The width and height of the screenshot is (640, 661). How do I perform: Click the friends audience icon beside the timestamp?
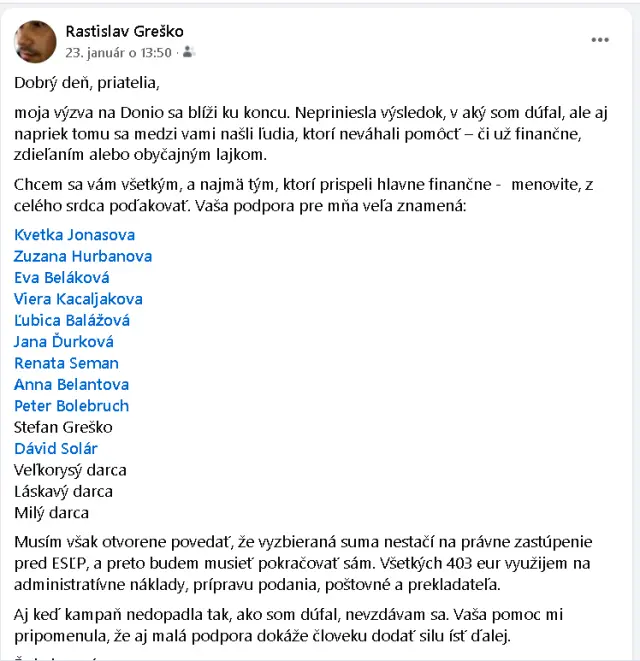pyautogui.click(x=189, y=52)
